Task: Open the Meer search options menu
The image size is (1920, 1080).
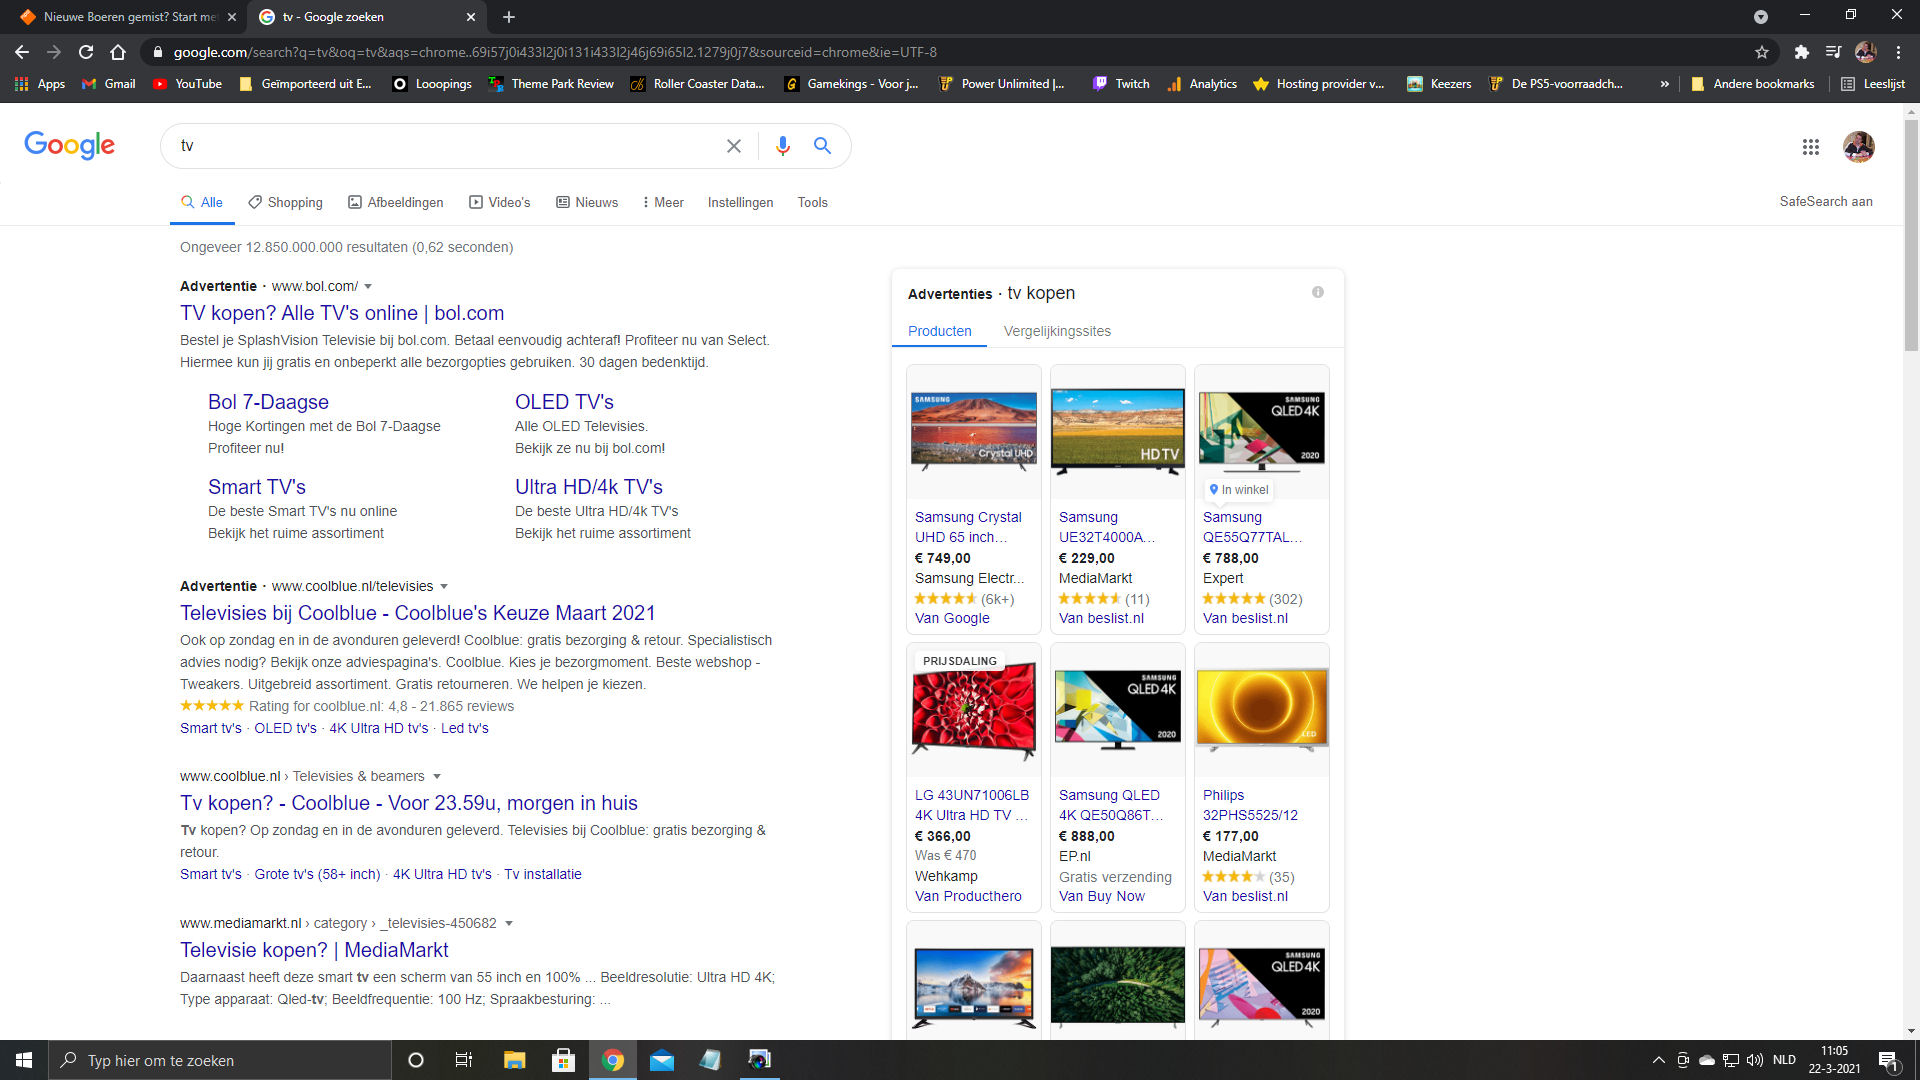Action: point(663,202)
